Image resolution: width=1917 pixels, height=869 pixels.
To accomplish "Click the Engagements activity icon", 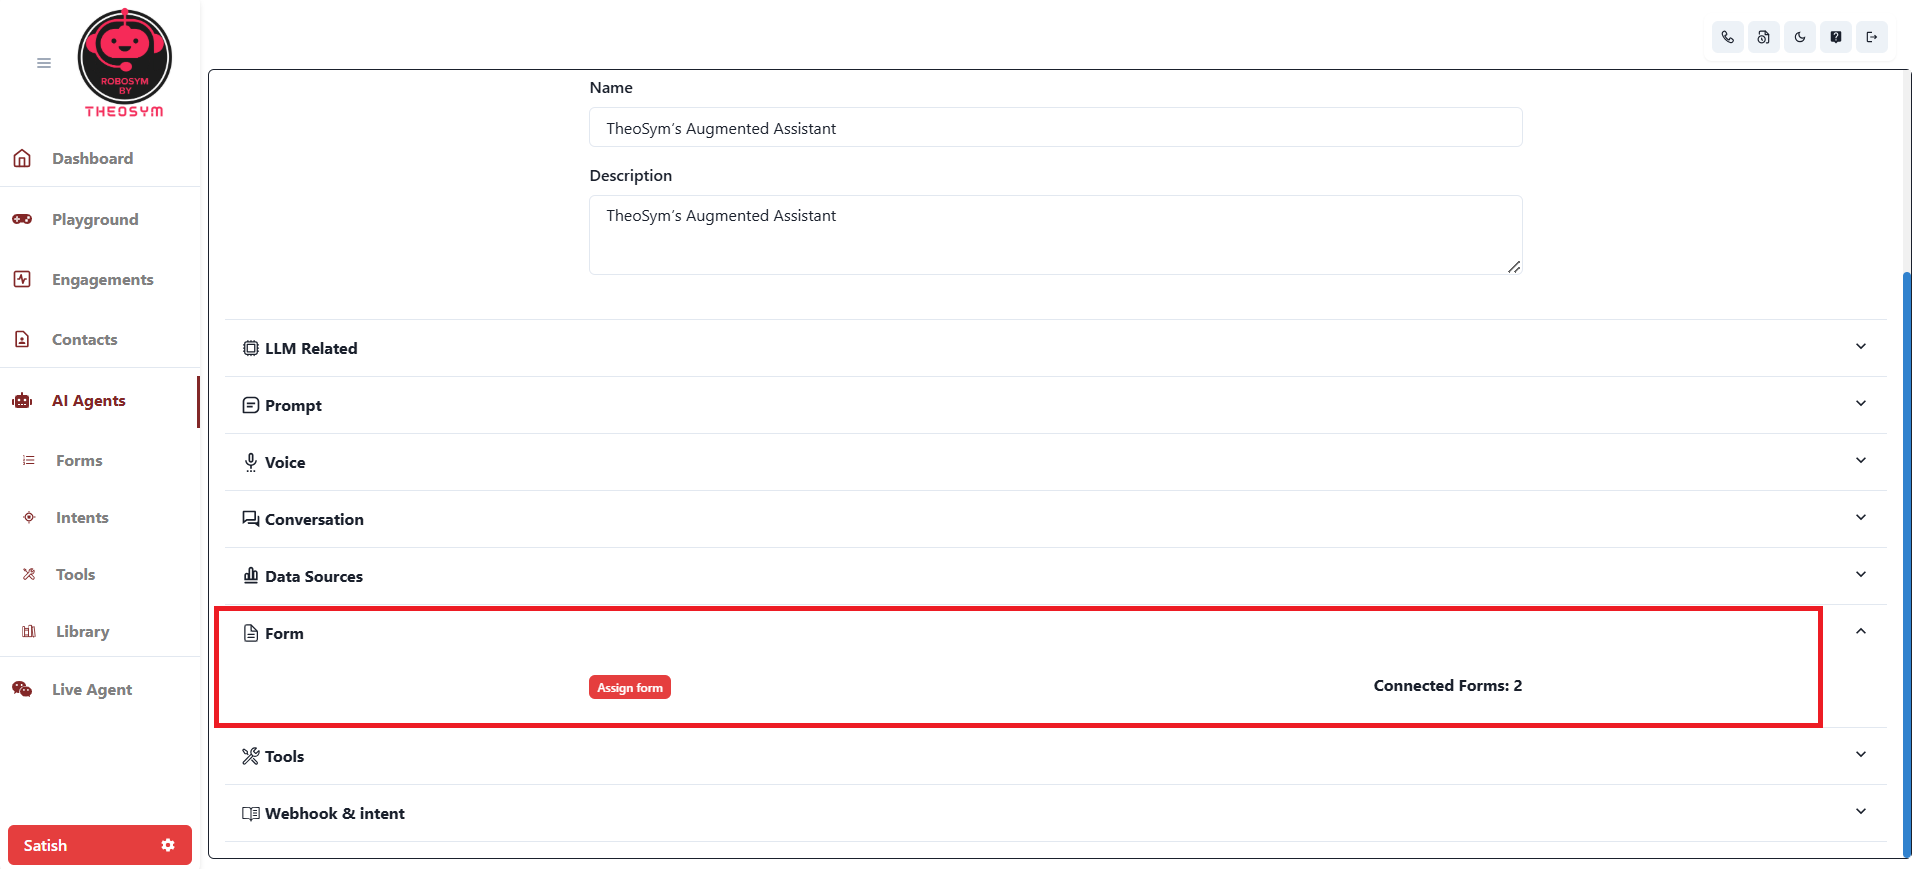I will (22, 279).
